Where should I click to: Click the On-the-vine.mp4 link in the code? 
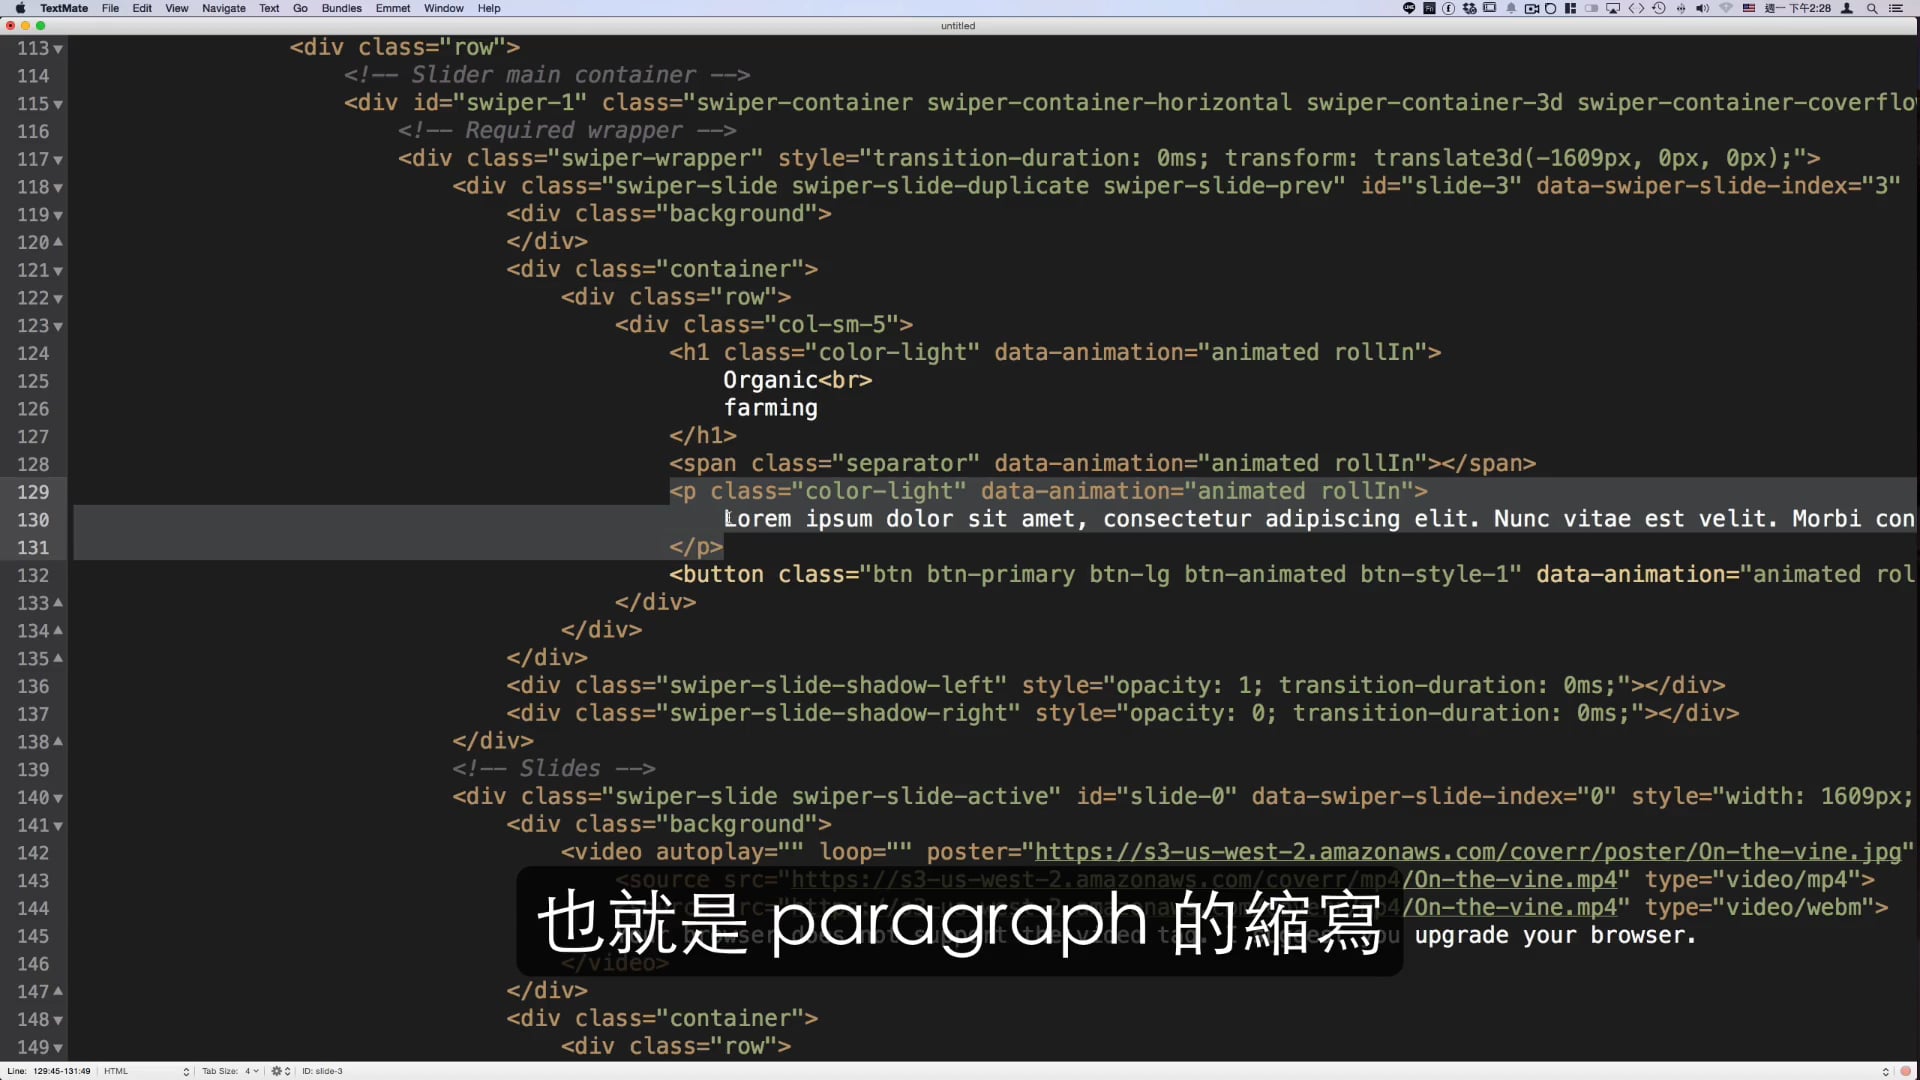pyautogui.click(x=1508, y=880)
